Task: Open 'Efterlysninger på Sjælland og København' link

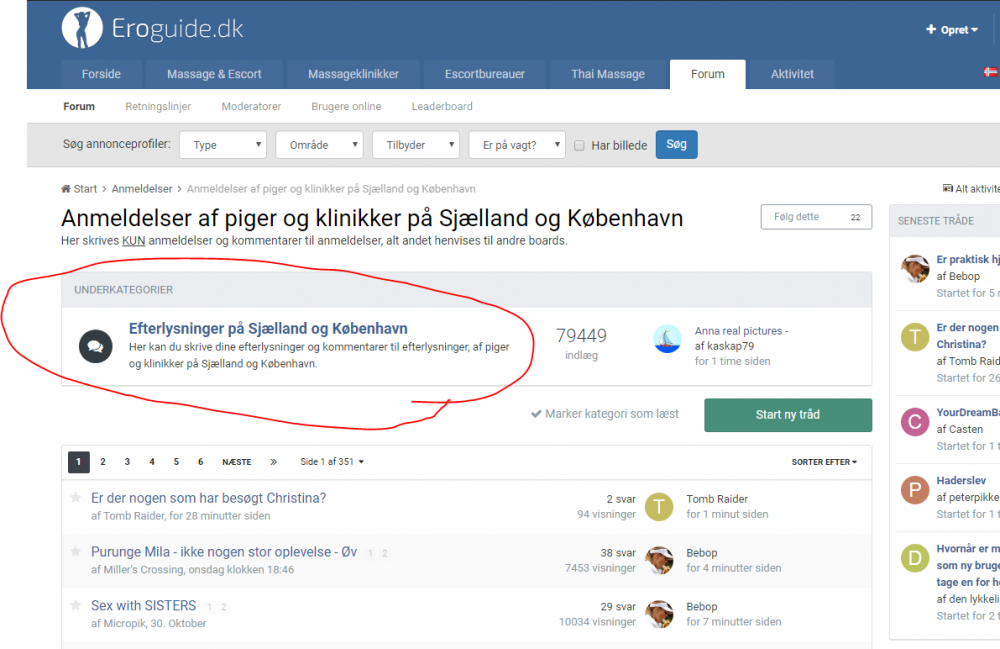Action: [x=268, y=328]
